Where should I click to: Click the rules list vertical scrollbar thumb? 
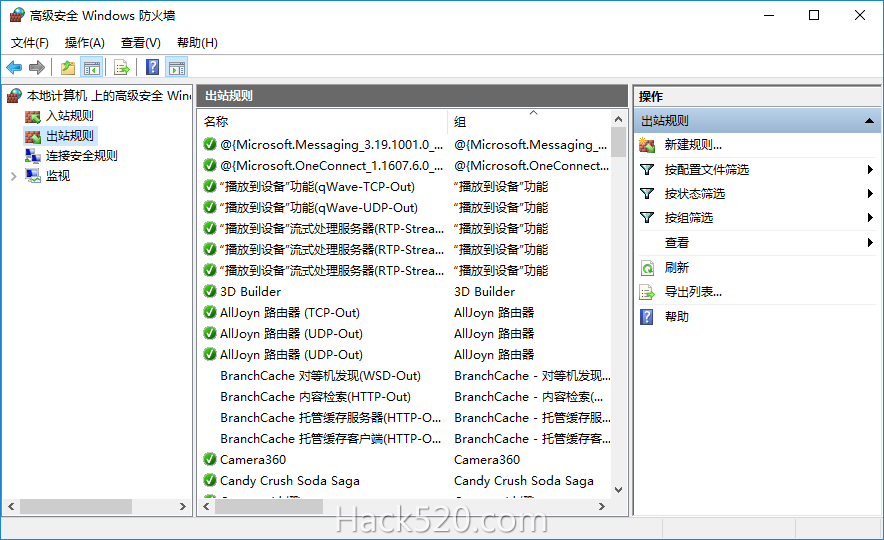(618, 143)
